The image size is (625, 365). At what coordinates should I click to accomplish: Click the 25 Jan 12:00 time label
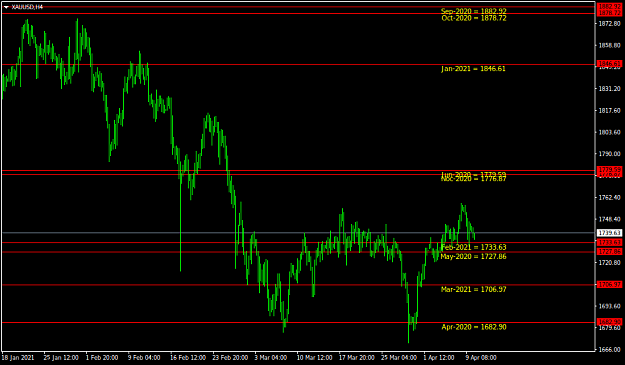[x=61, y=357]
